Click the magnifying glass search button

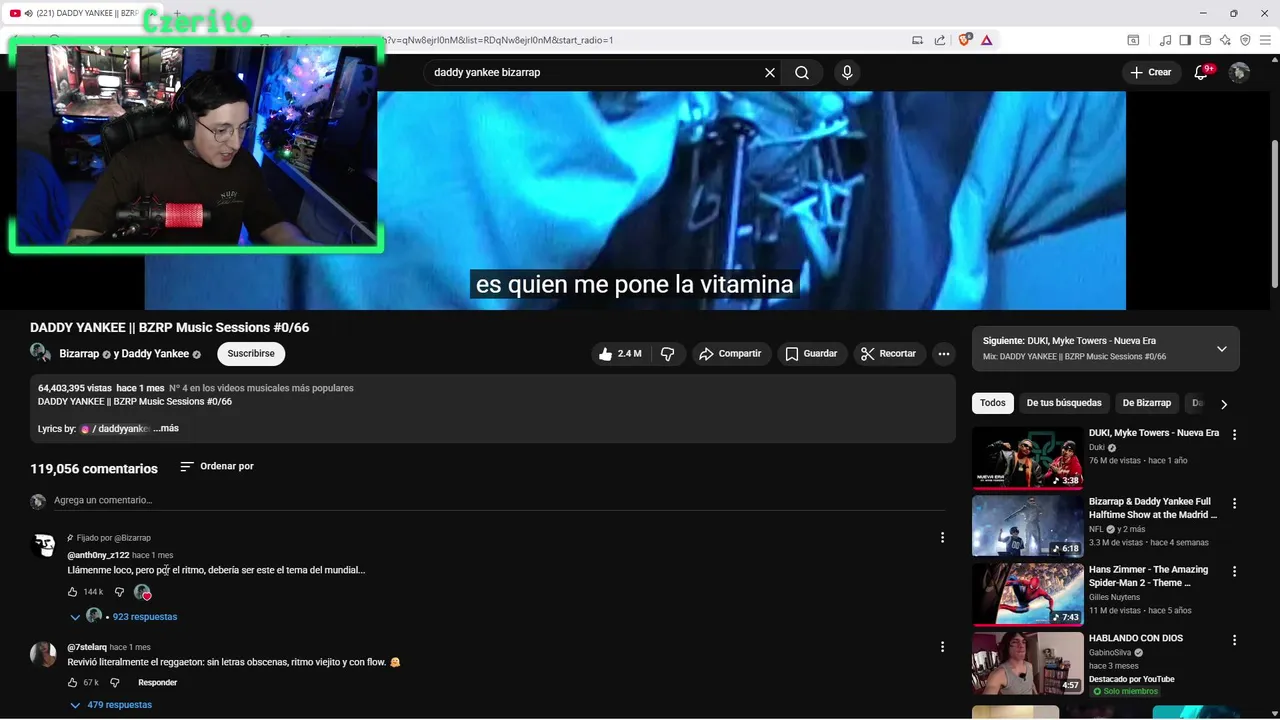[x=802, y=73]
